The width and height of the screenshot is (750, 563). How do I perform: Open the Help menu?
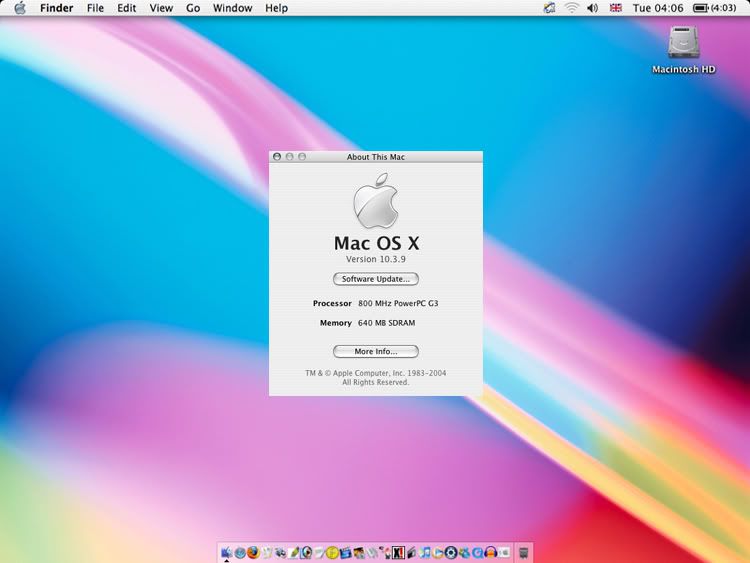pyautogui.click(x=276, y=8)
